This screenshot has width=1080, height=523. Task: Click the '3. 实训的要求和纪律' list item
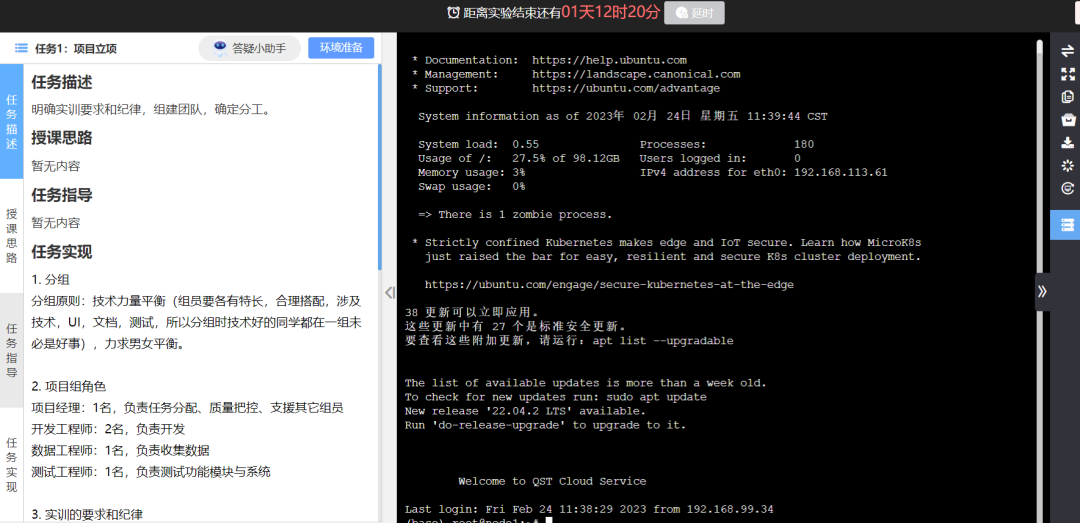[x=87, y=515]
